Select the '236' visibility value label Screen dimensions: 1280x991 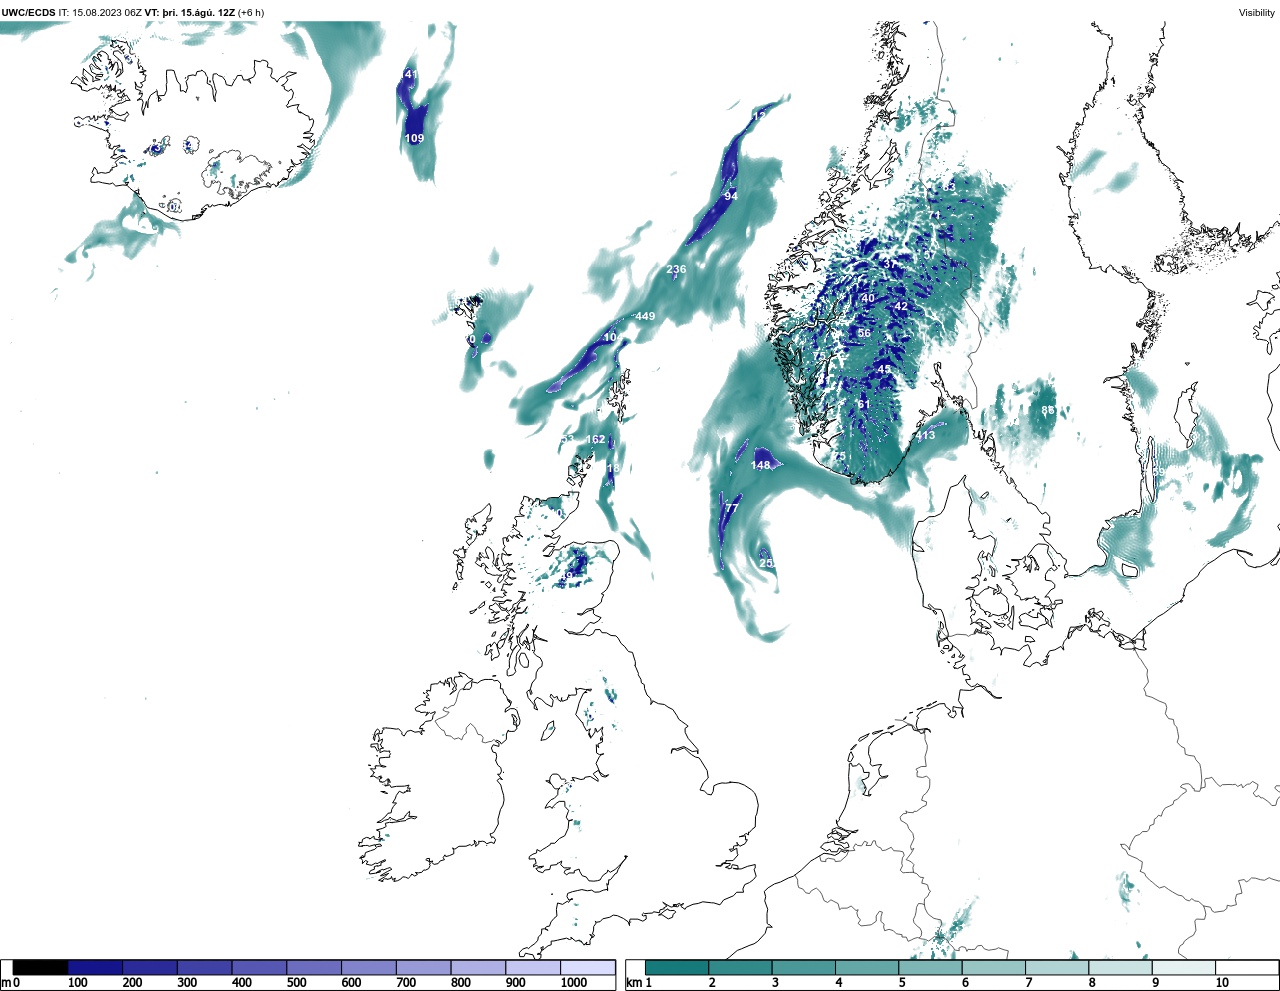click(x=676, y=269)
